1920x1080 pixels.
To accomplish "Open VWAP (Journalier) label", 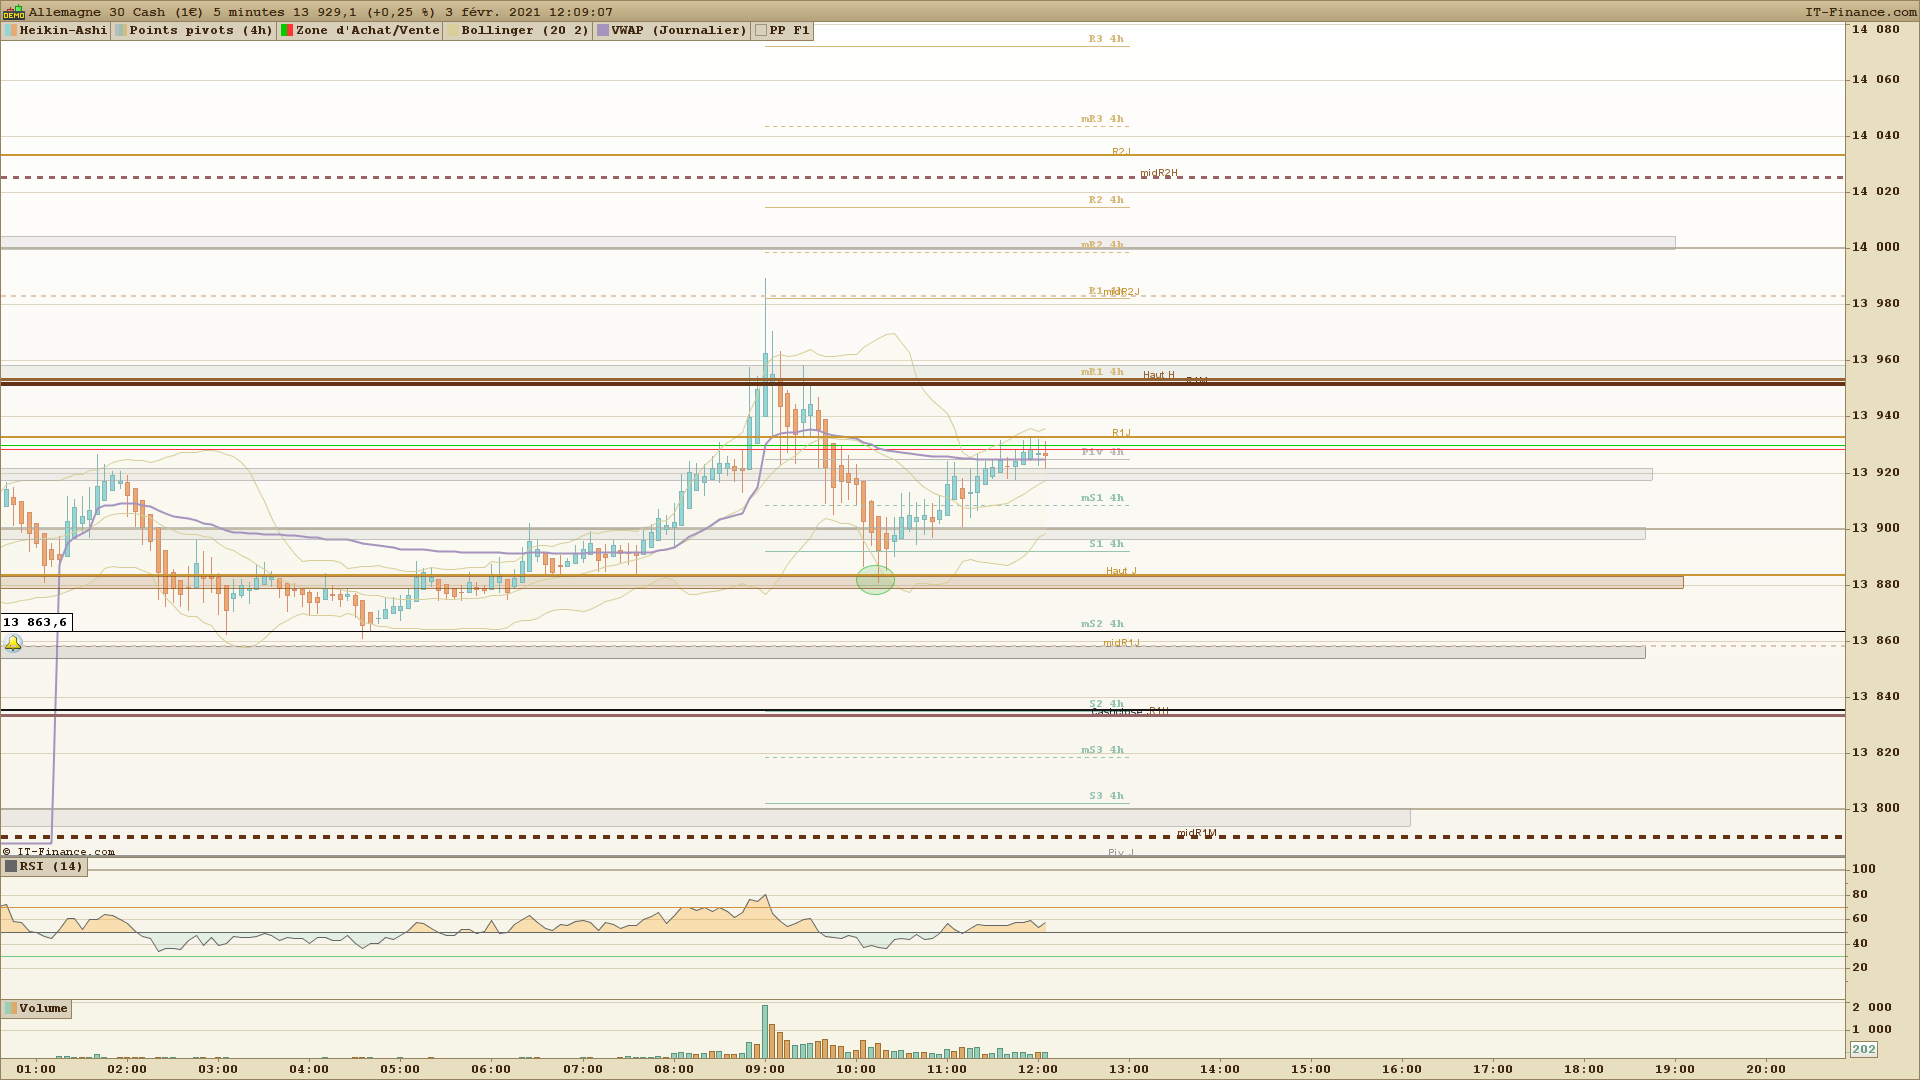I will (x=679, y=31).
